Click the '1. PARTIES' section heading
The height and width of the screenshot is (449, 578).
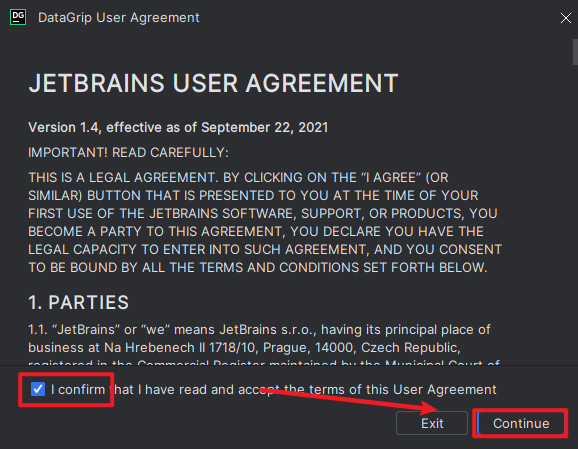point(79,302)
